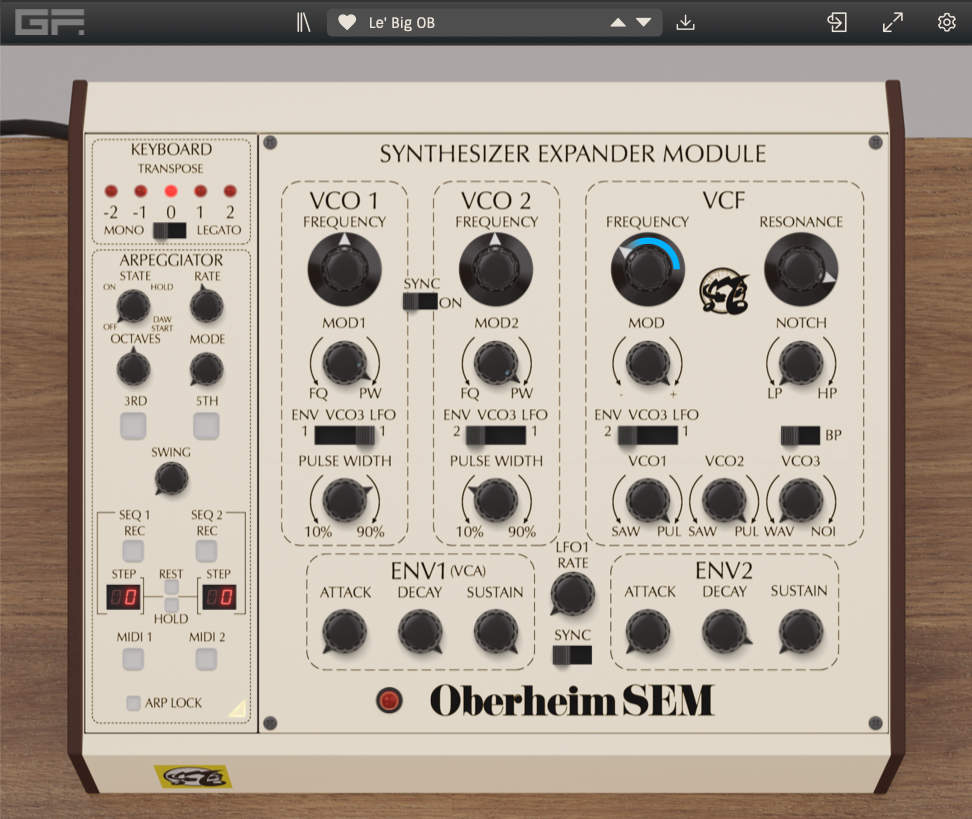Screen dimensions: 972x819
Task: Click the previous preset up arrow
Action: (x=618, y=21)
